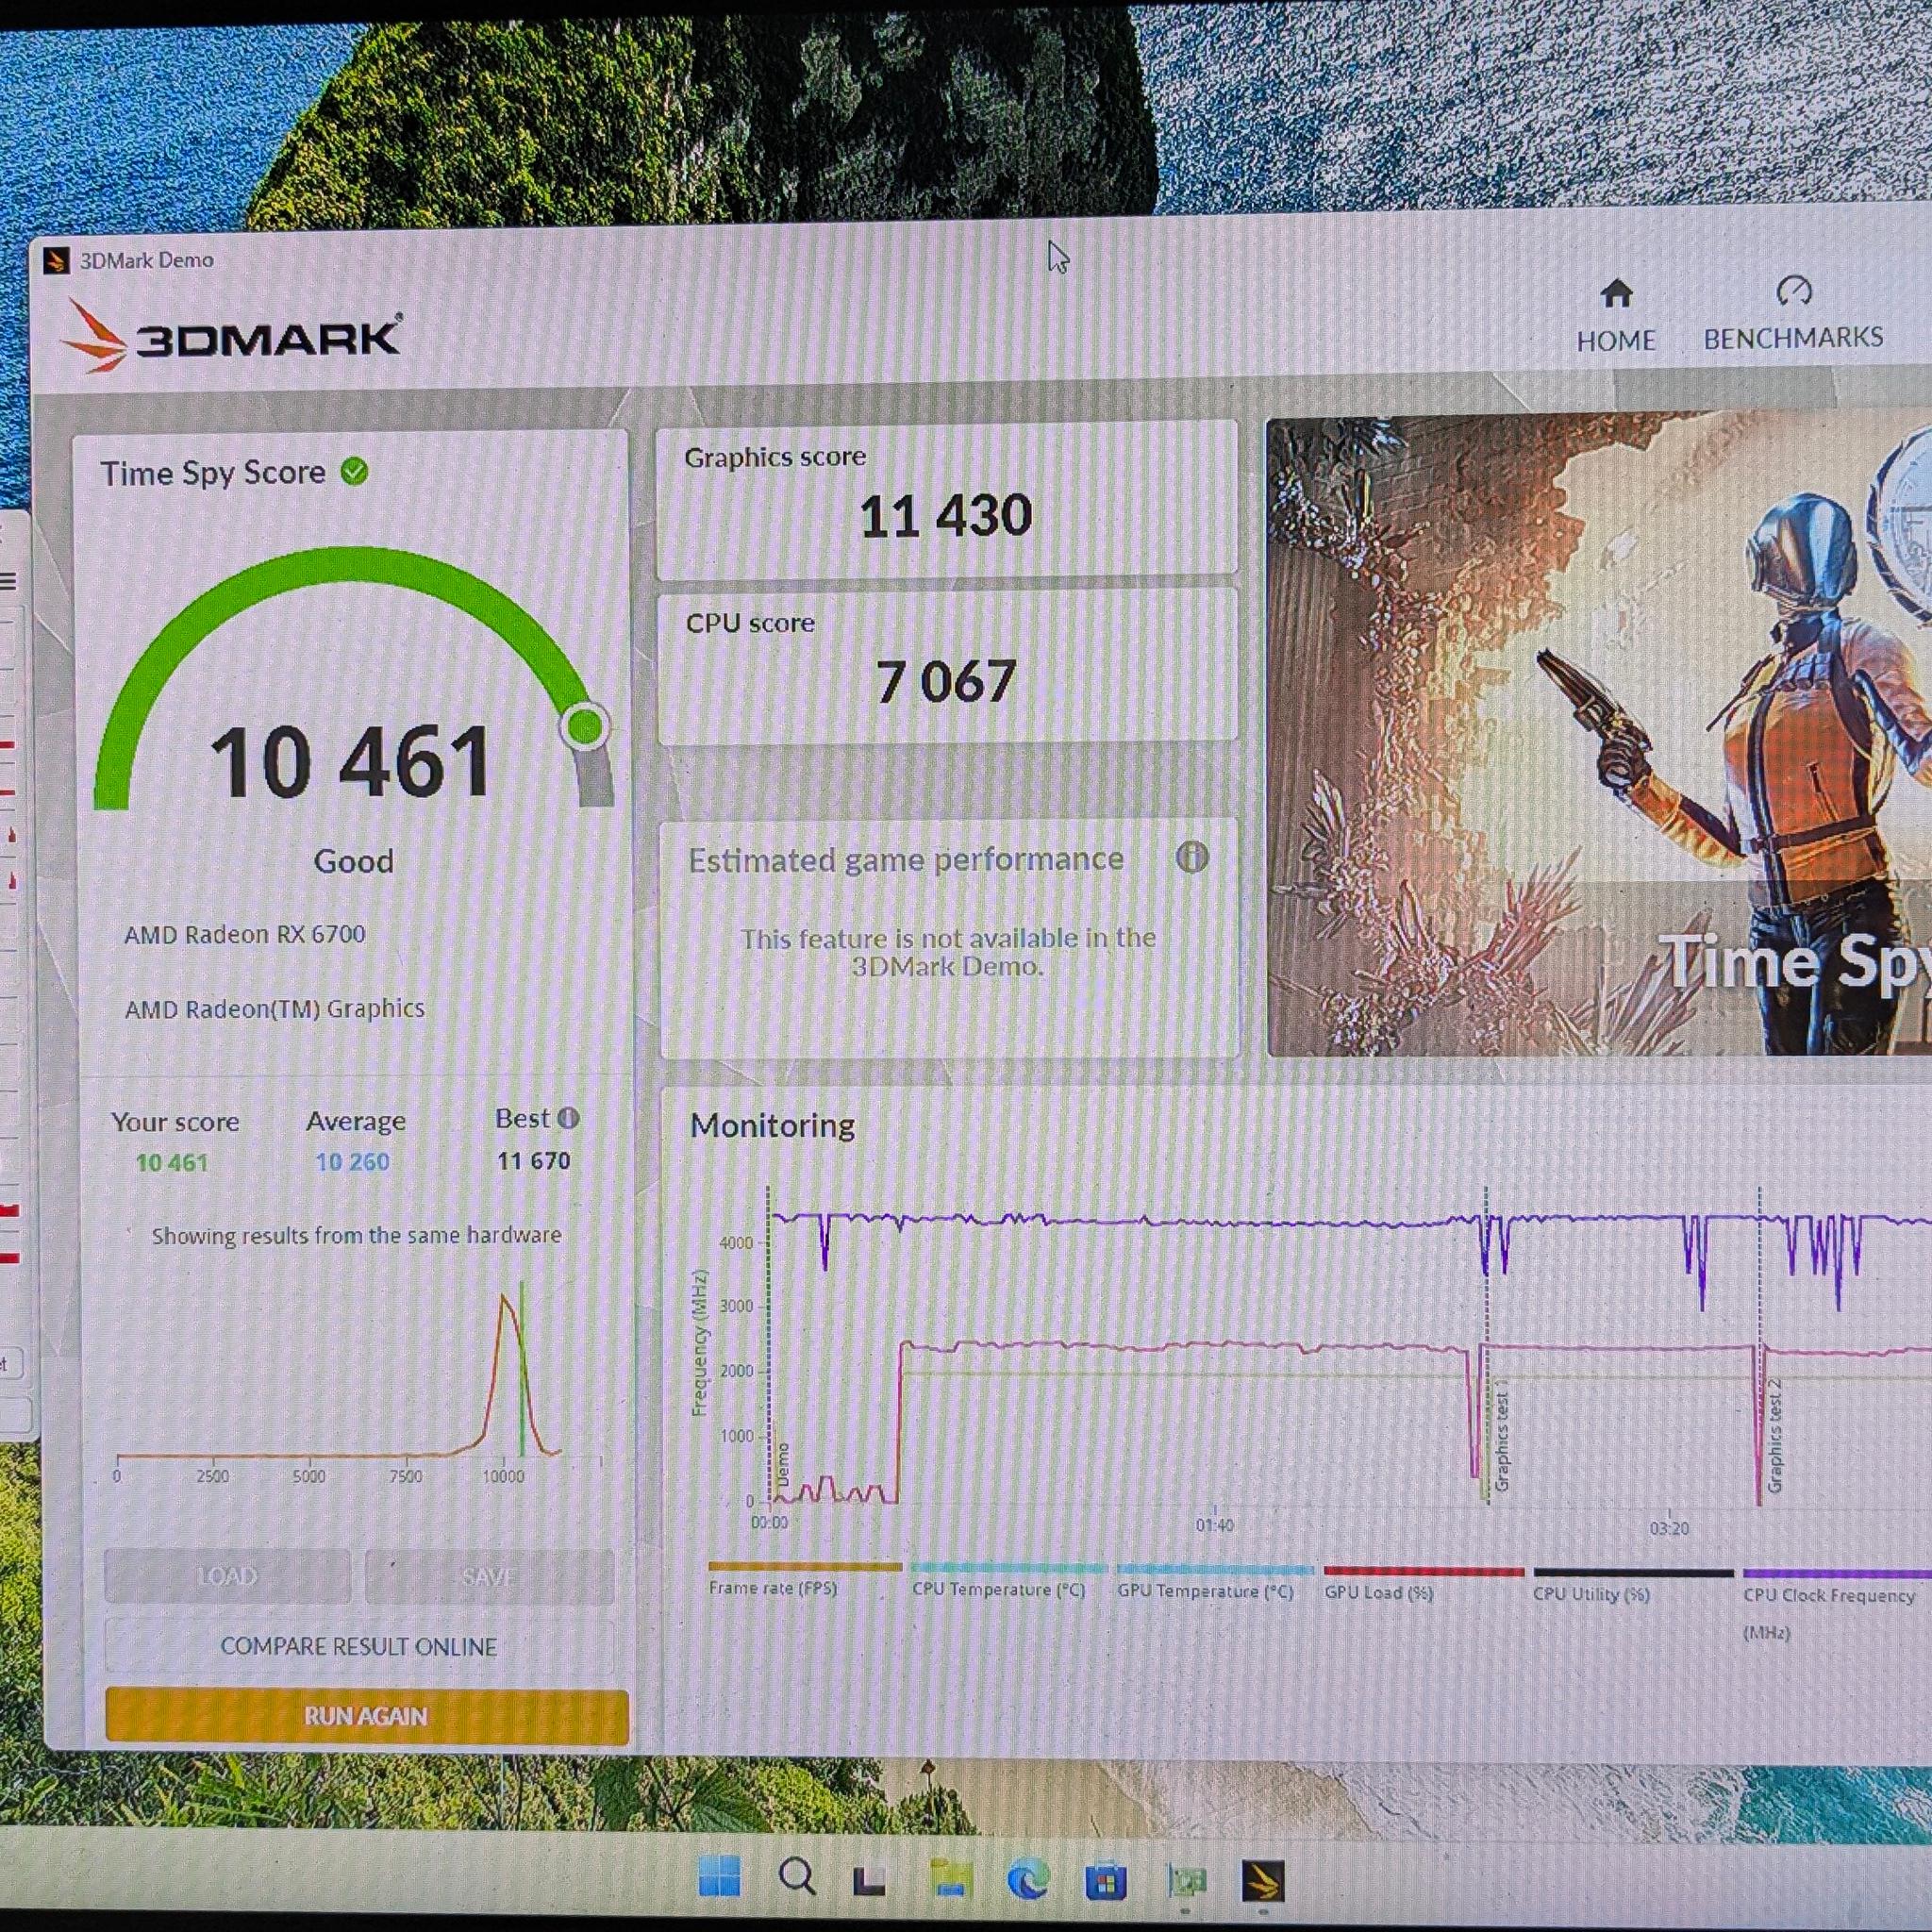Click the 3DMark Demo title bar icon
The height and width of the screenshot is (1932, 1932).
click(57, 261)
